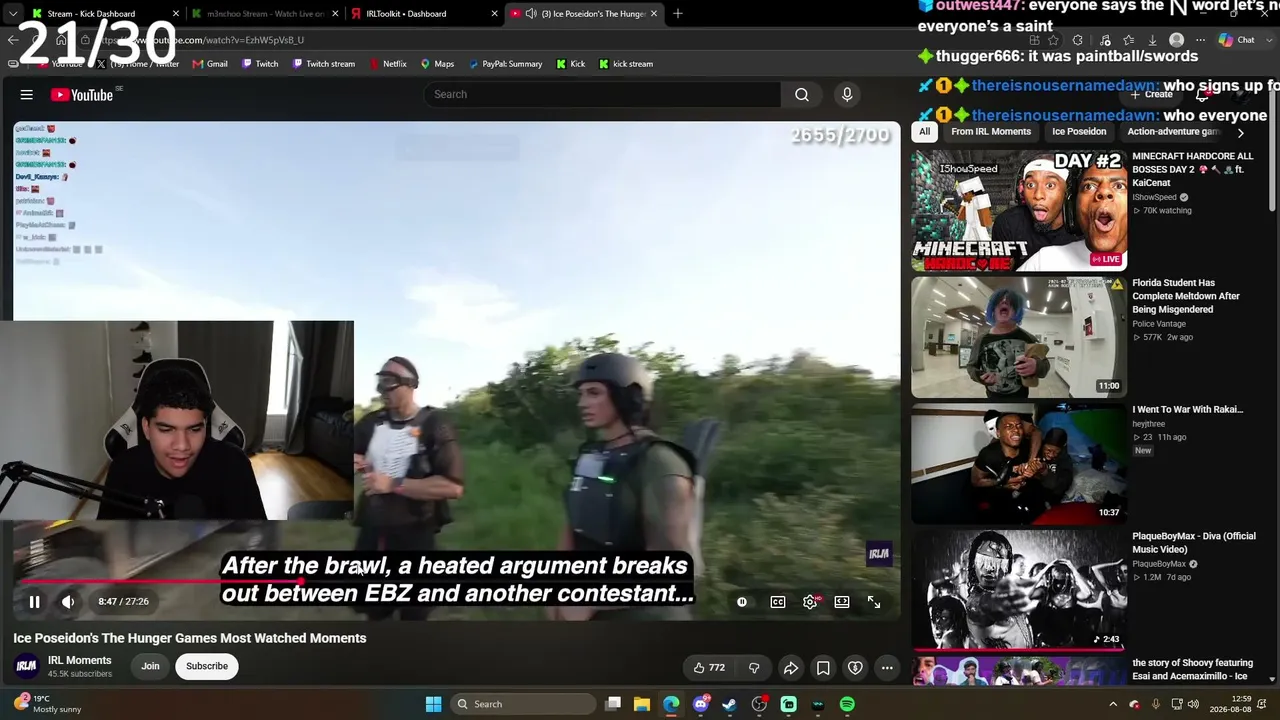Viewport: 1280px width, 720px height.
Task: Open the YouTube guide hamburger menu
Action: click(27, 95)
